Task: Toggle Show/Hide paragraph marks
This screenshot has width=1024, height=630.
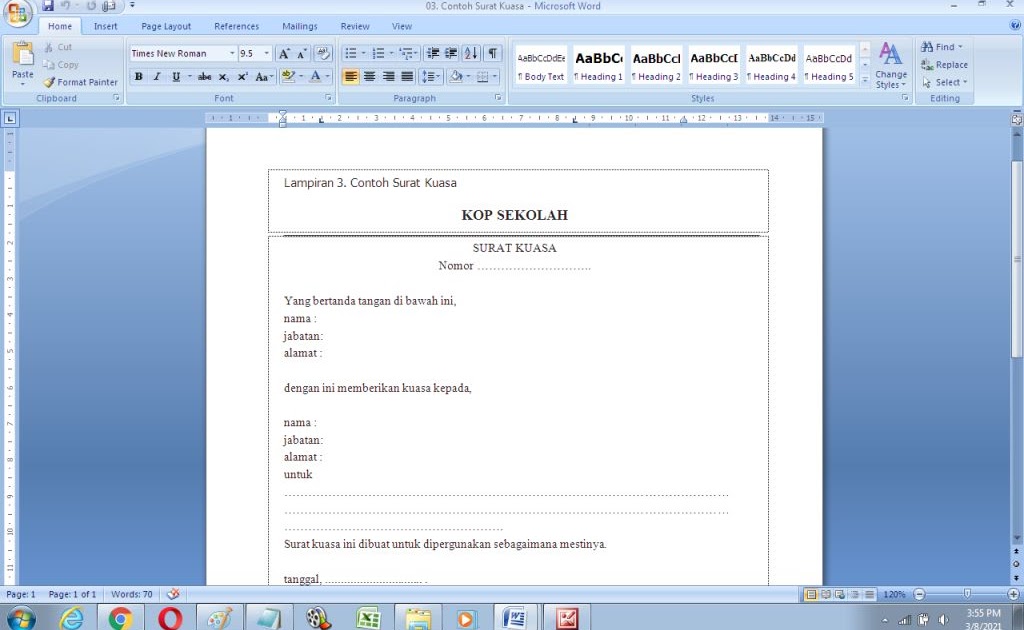Action: (x=491, y=52)
